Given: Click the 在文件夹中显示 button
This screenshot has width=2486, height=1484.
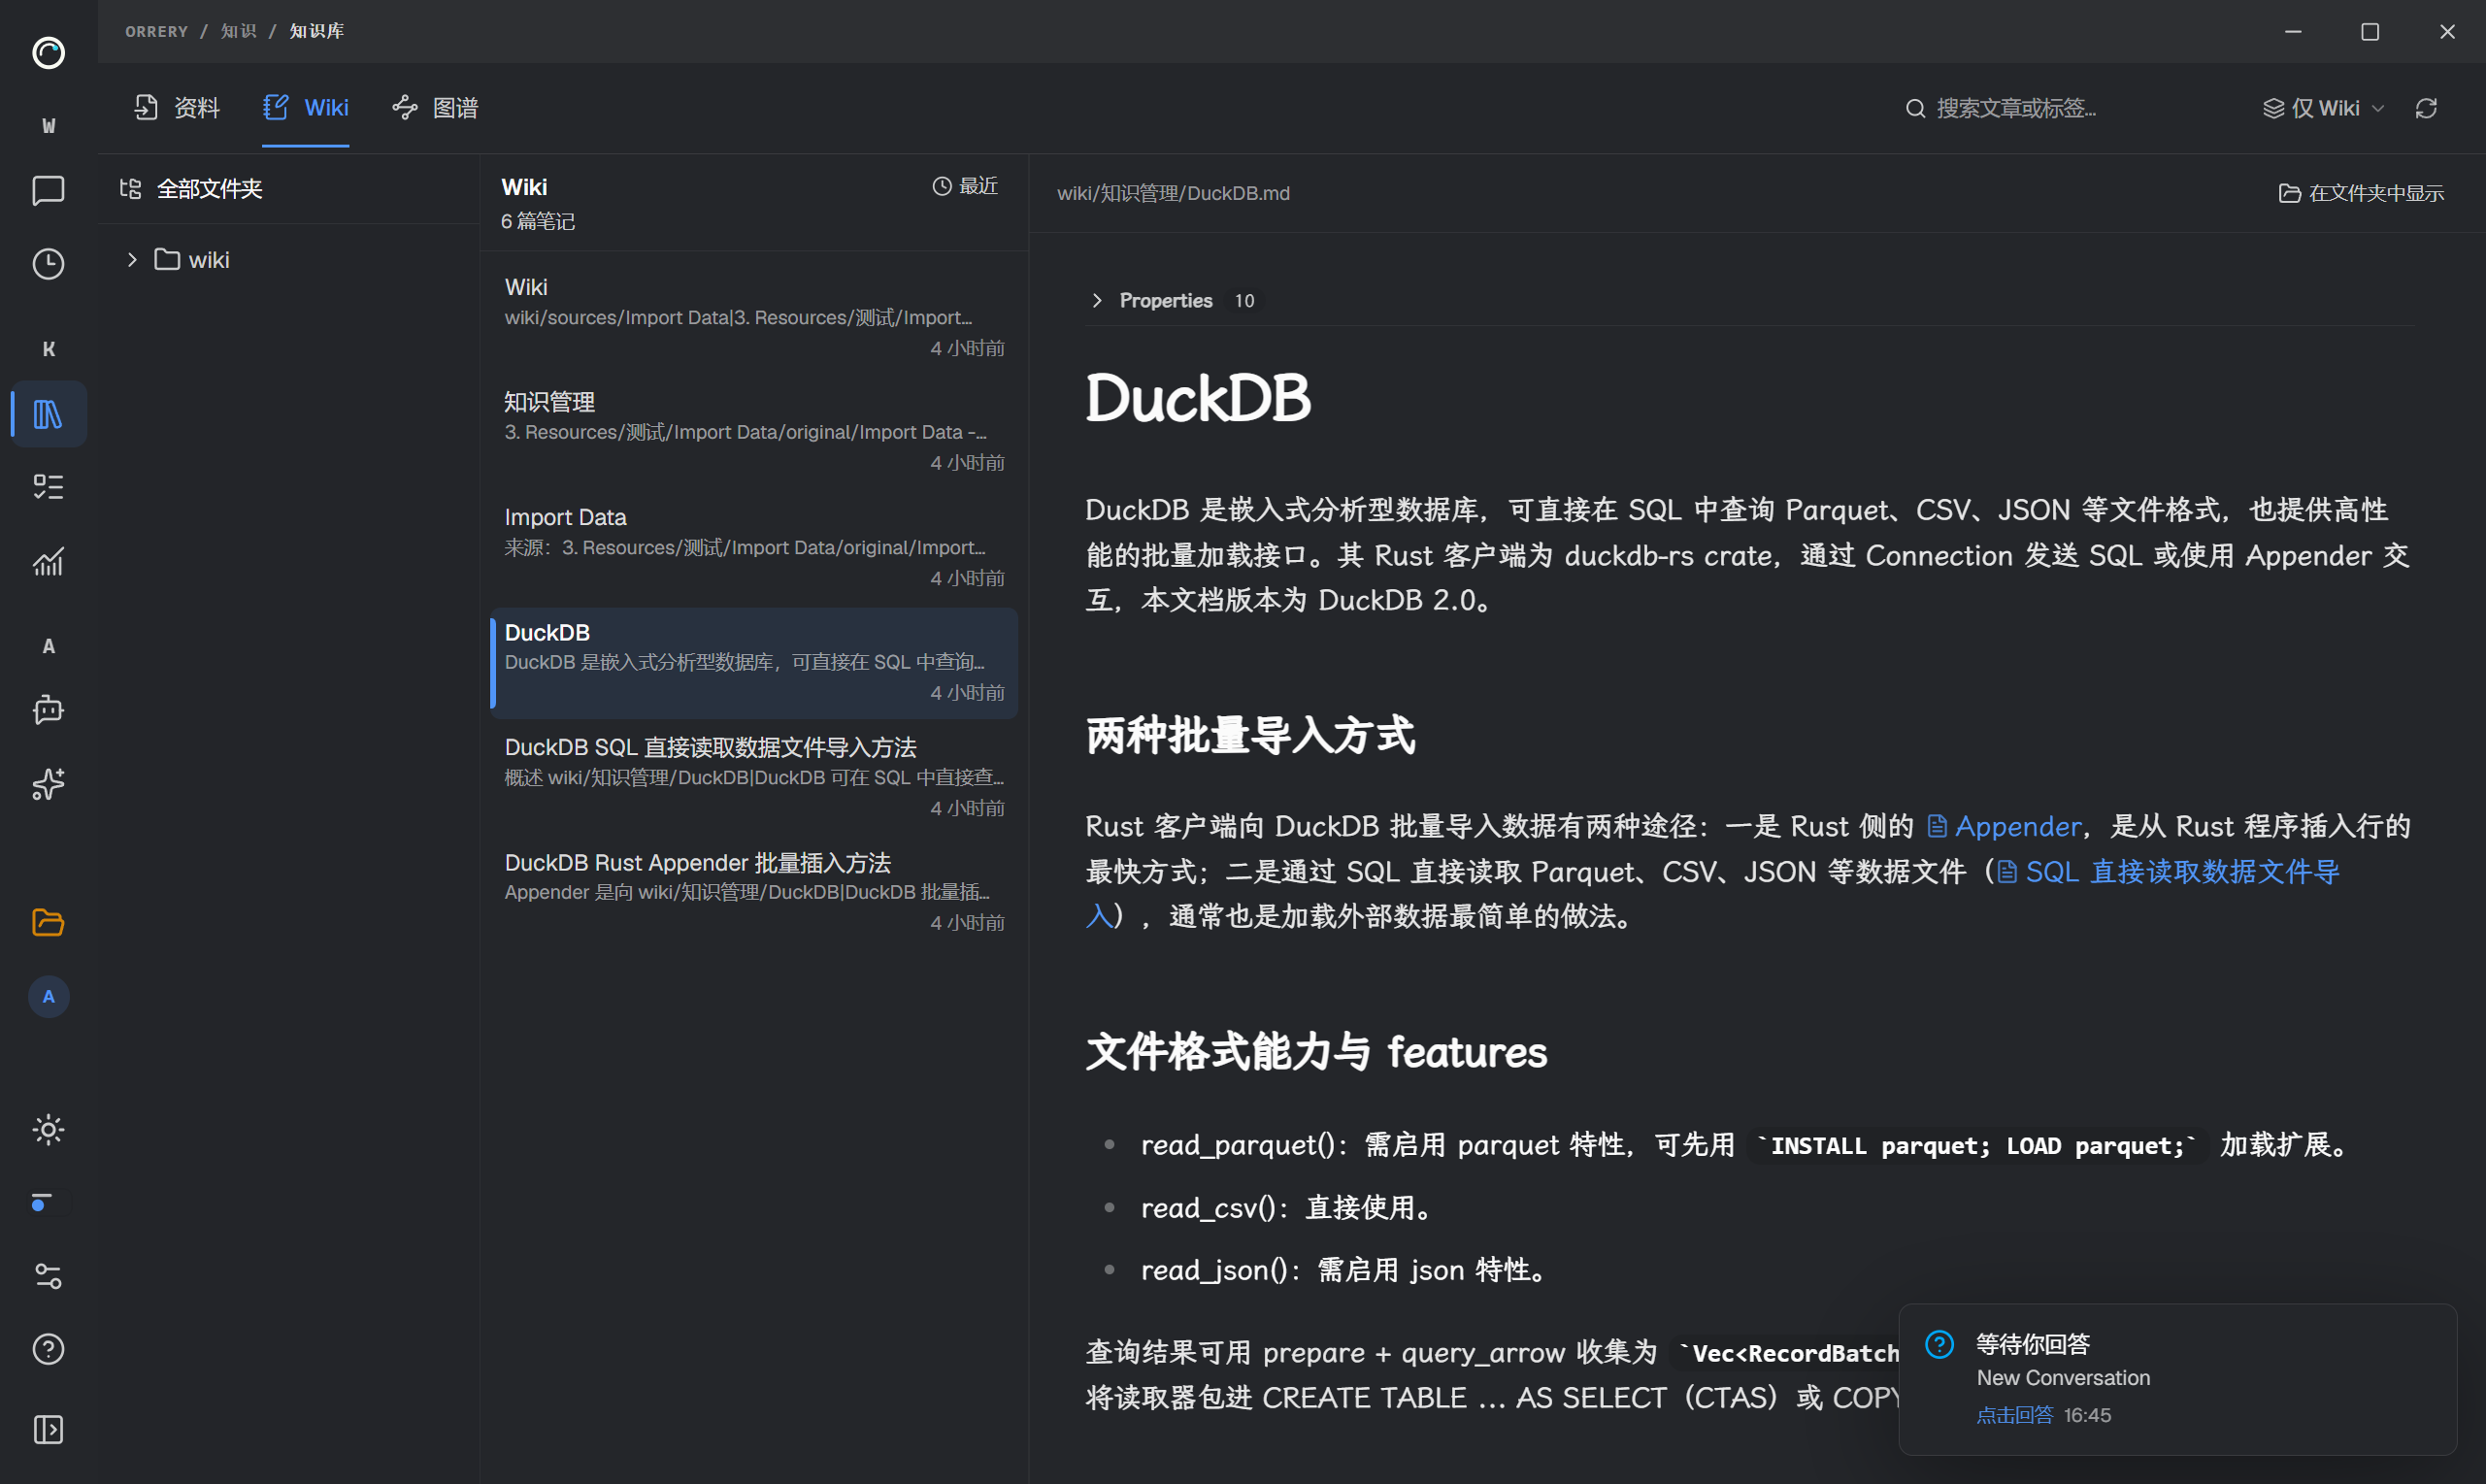Looking at the screenshot, I should click(x=2361, y=193).
